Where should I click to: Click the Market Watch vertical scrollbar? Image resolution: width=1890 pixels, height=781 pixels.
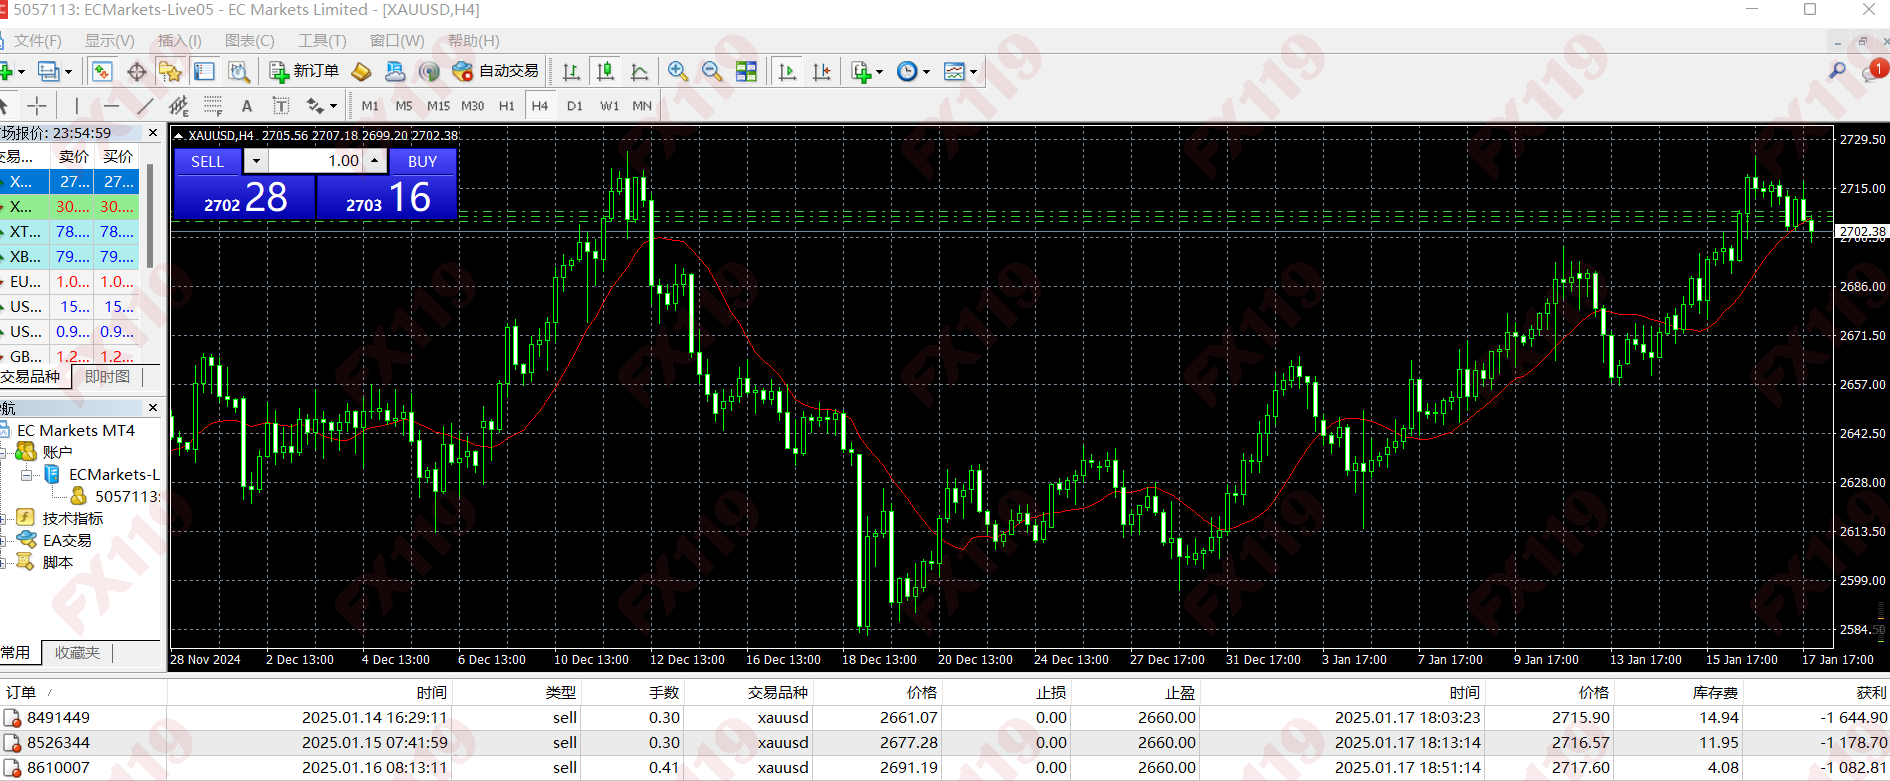[150, 215]
